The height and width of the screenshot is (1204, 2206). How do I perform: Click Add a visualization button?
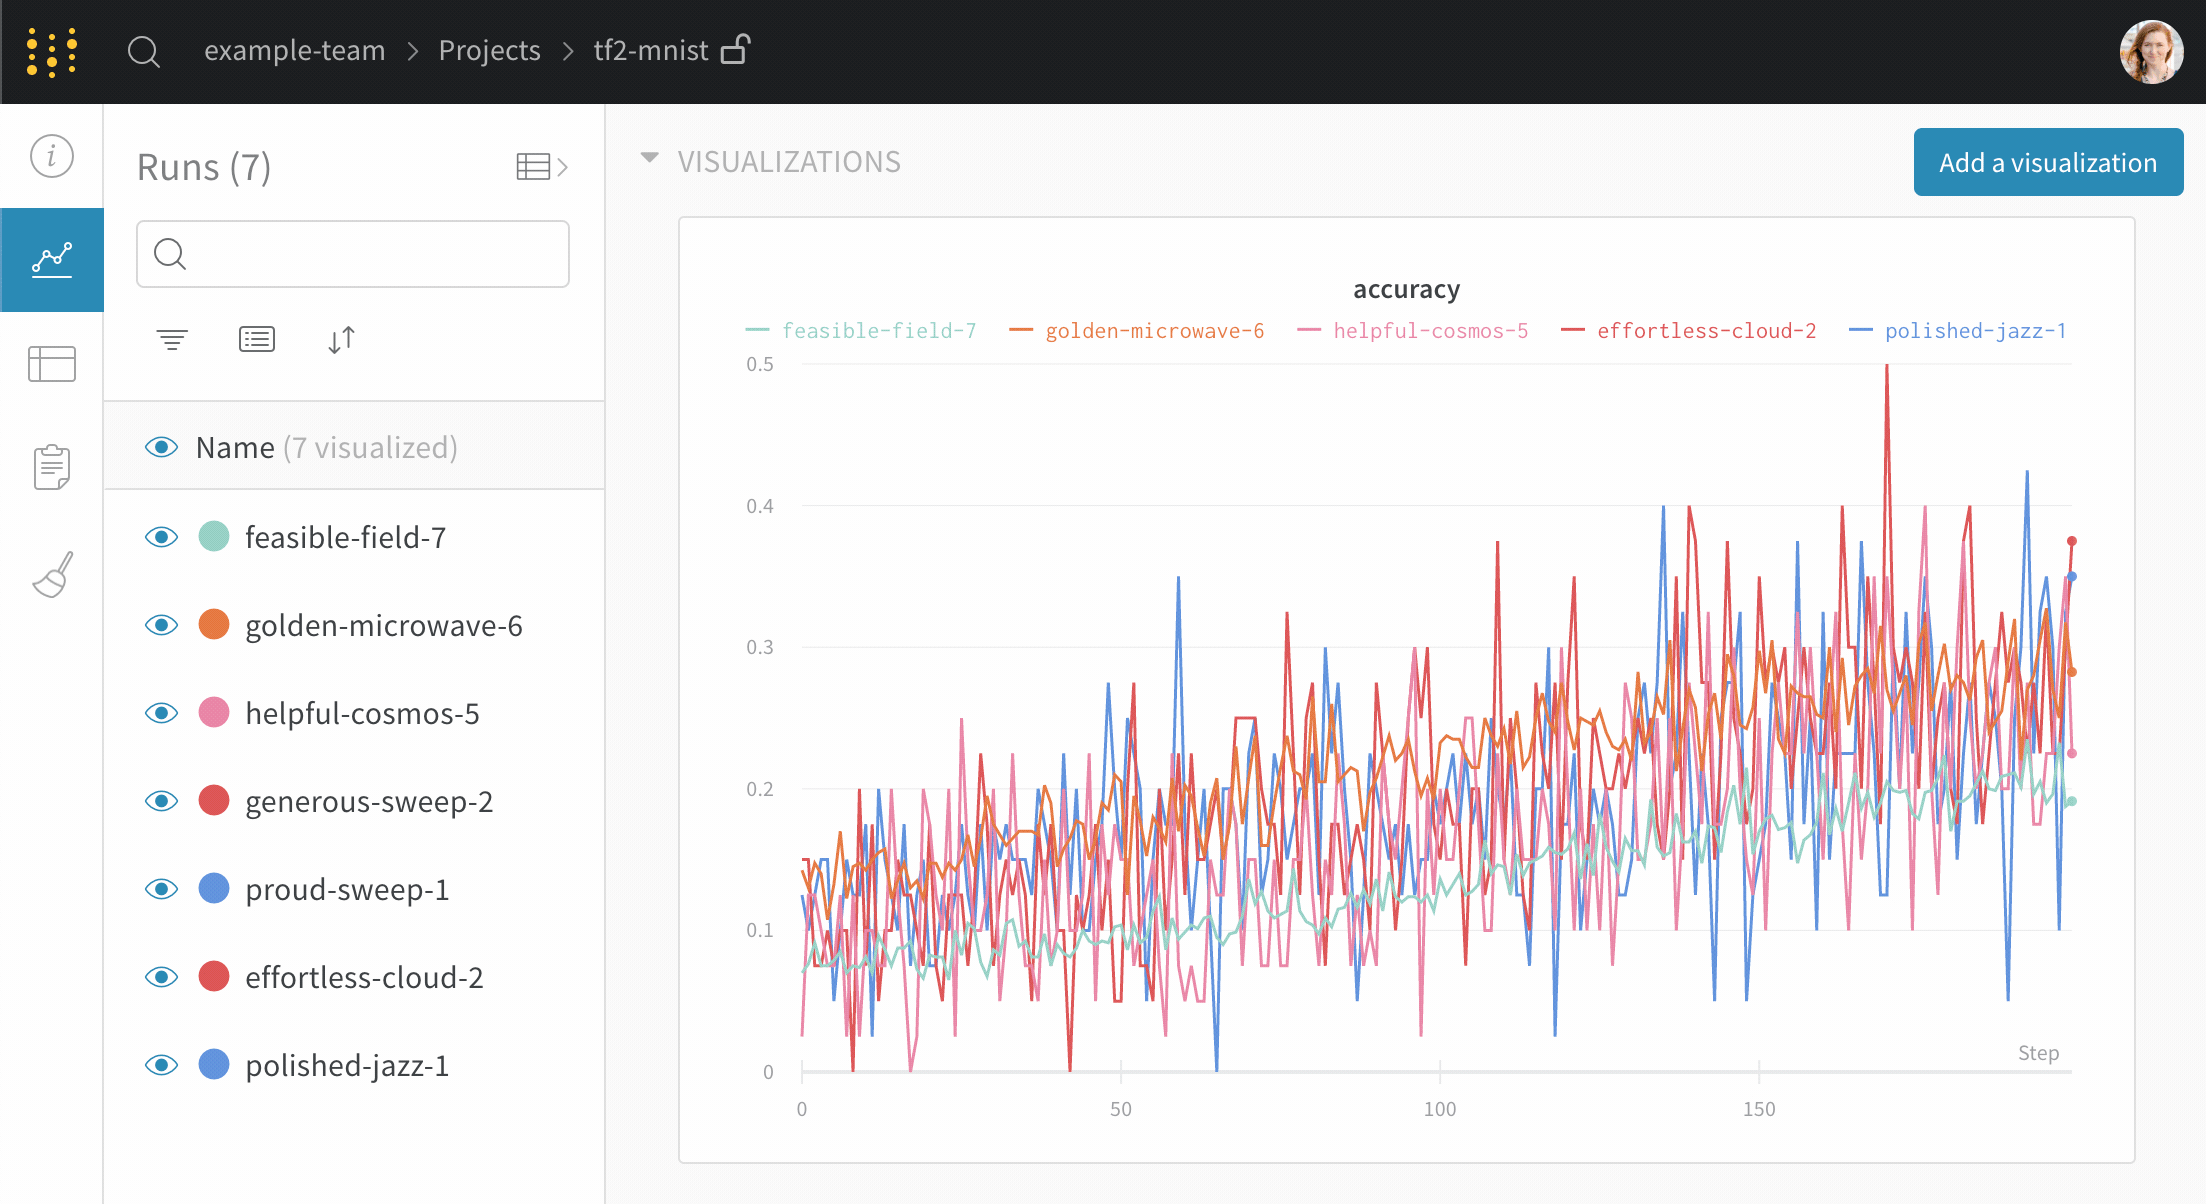pos(2047,162)
